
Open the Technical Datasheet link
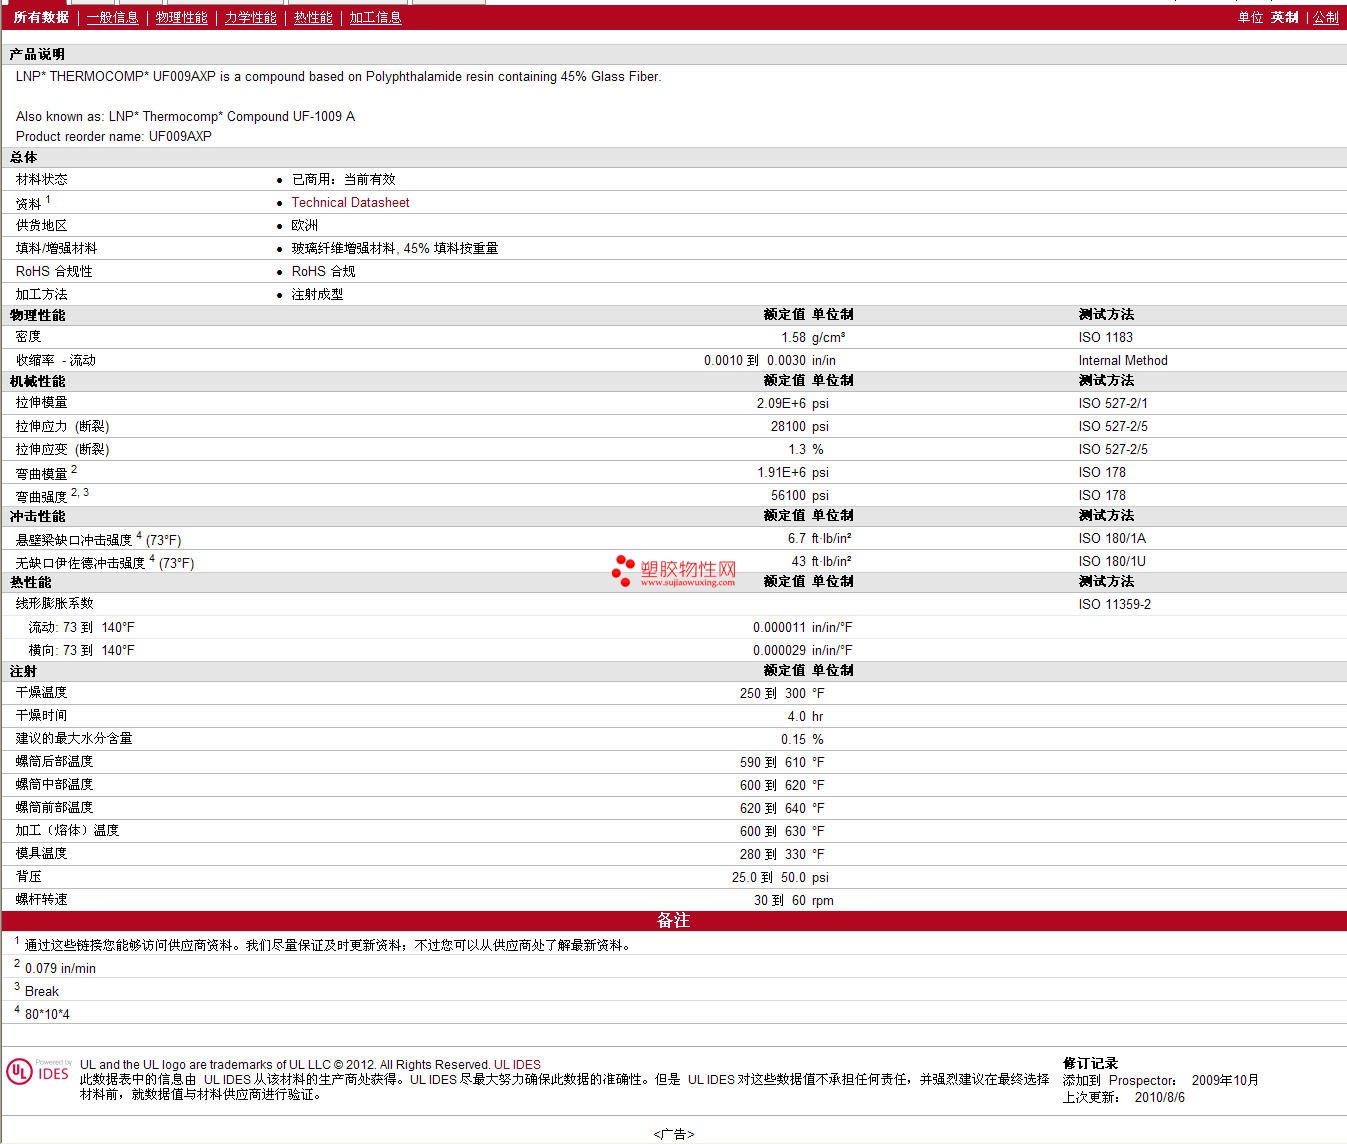[x=351, y=202]
